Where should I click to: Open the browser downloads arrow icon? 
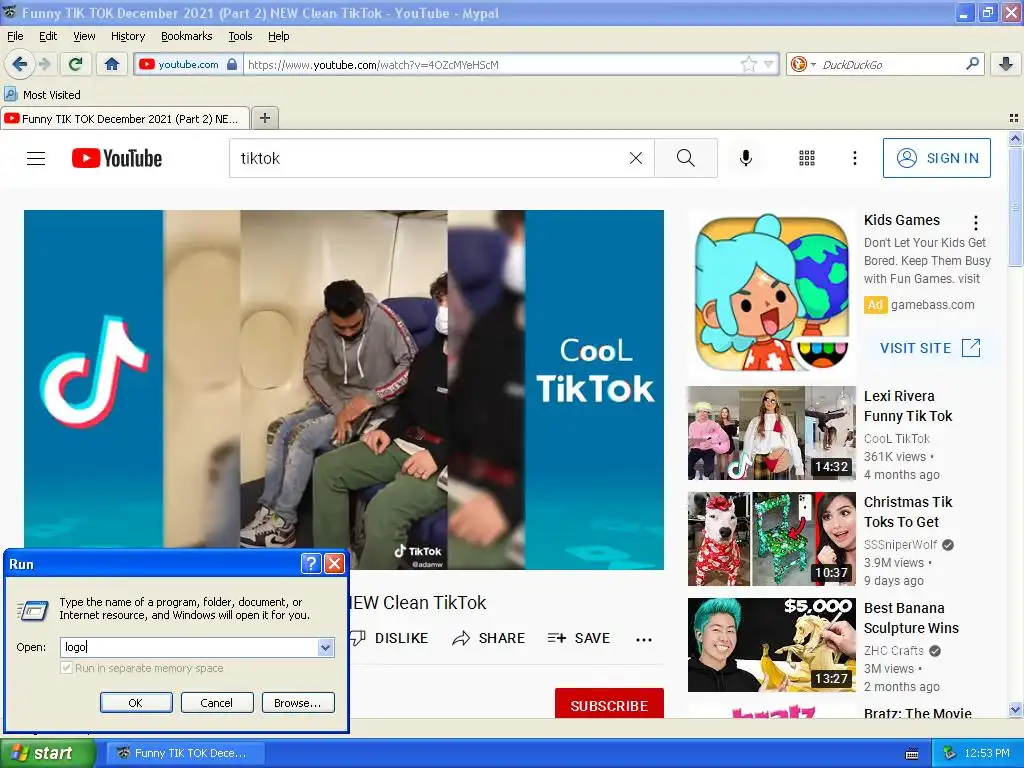[1006, 64]
